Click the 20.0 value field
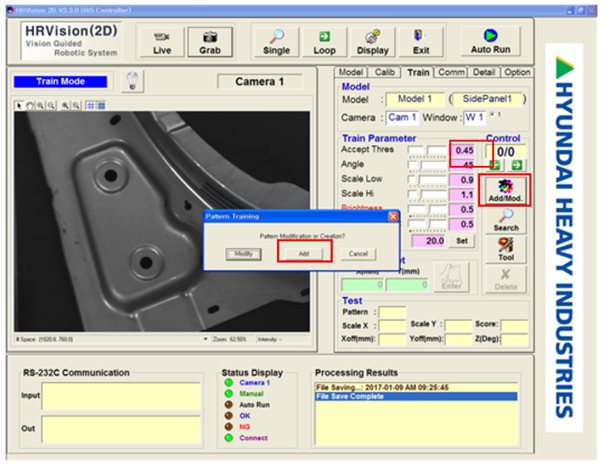 (x=428, y=241)
